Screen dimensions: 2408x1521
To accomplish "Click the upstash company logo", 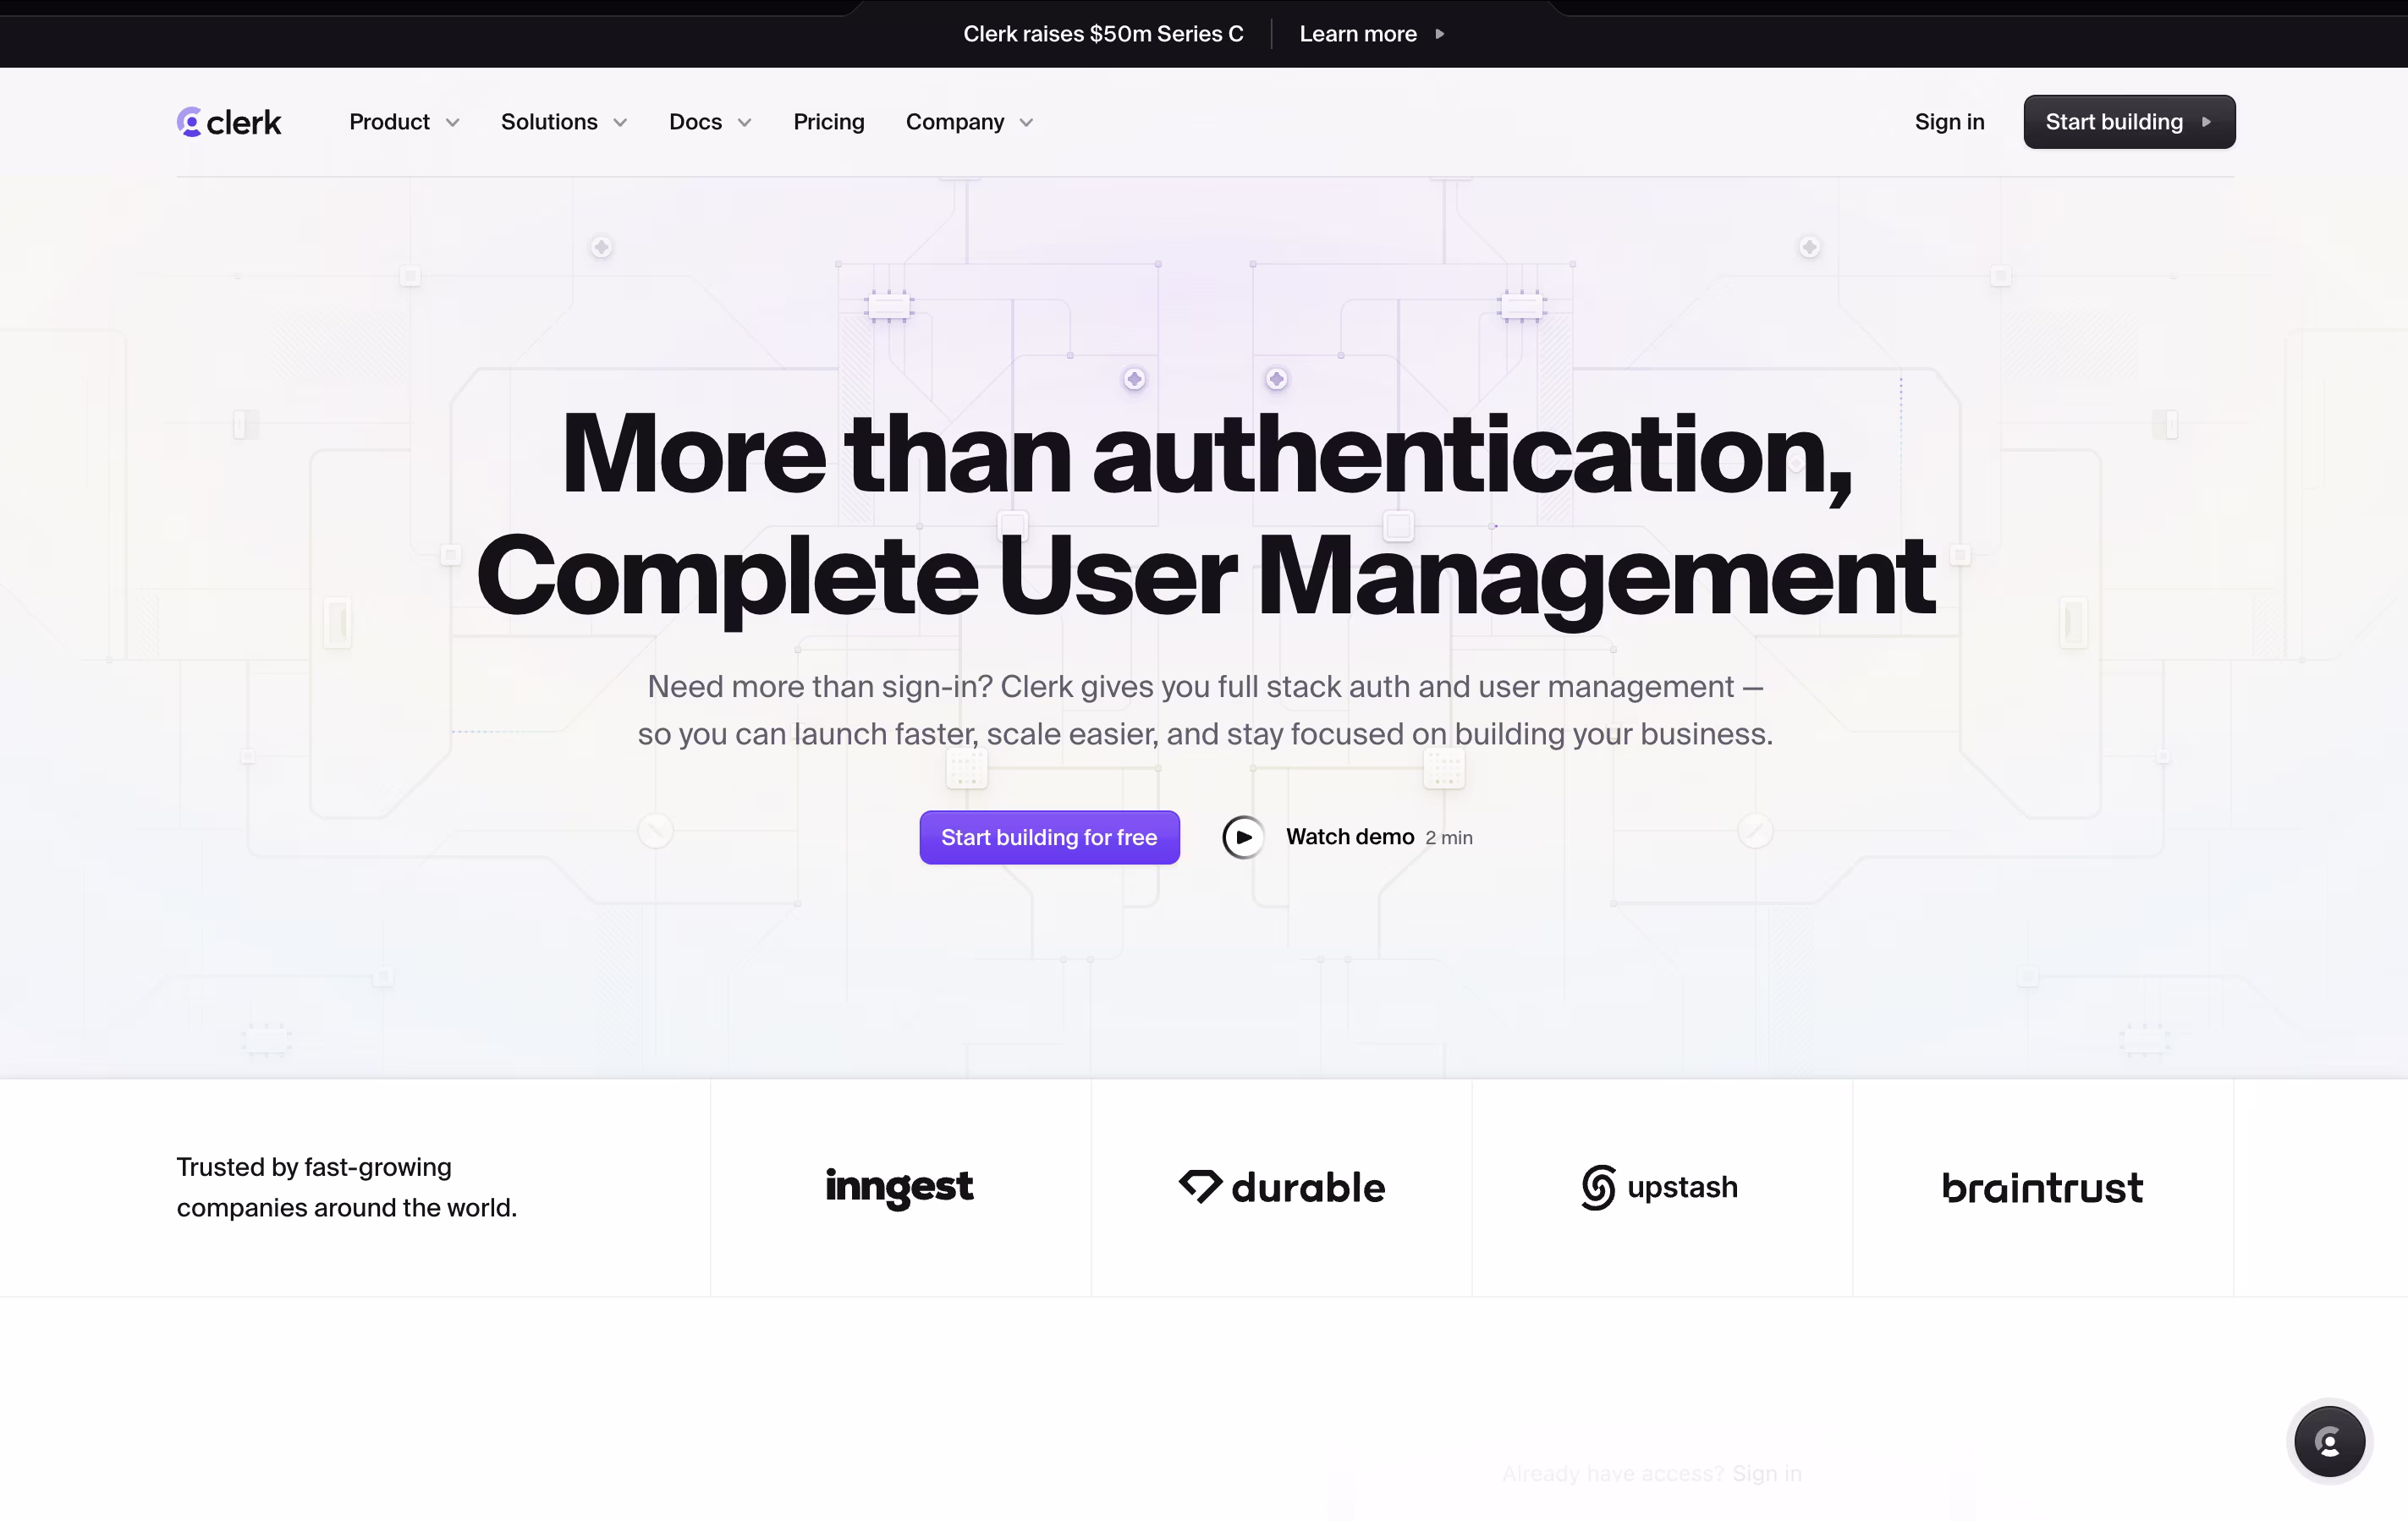I will (1660, 1187).
